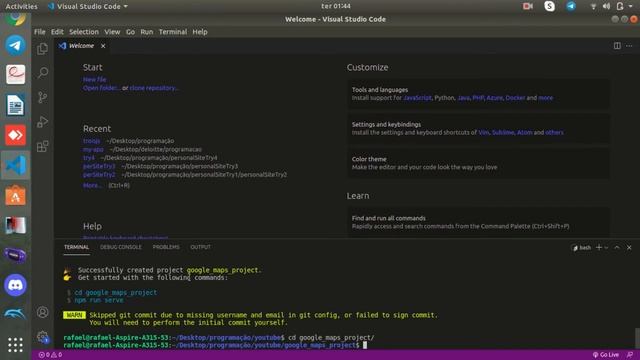Open the Help menu

[x=200, y=32]
